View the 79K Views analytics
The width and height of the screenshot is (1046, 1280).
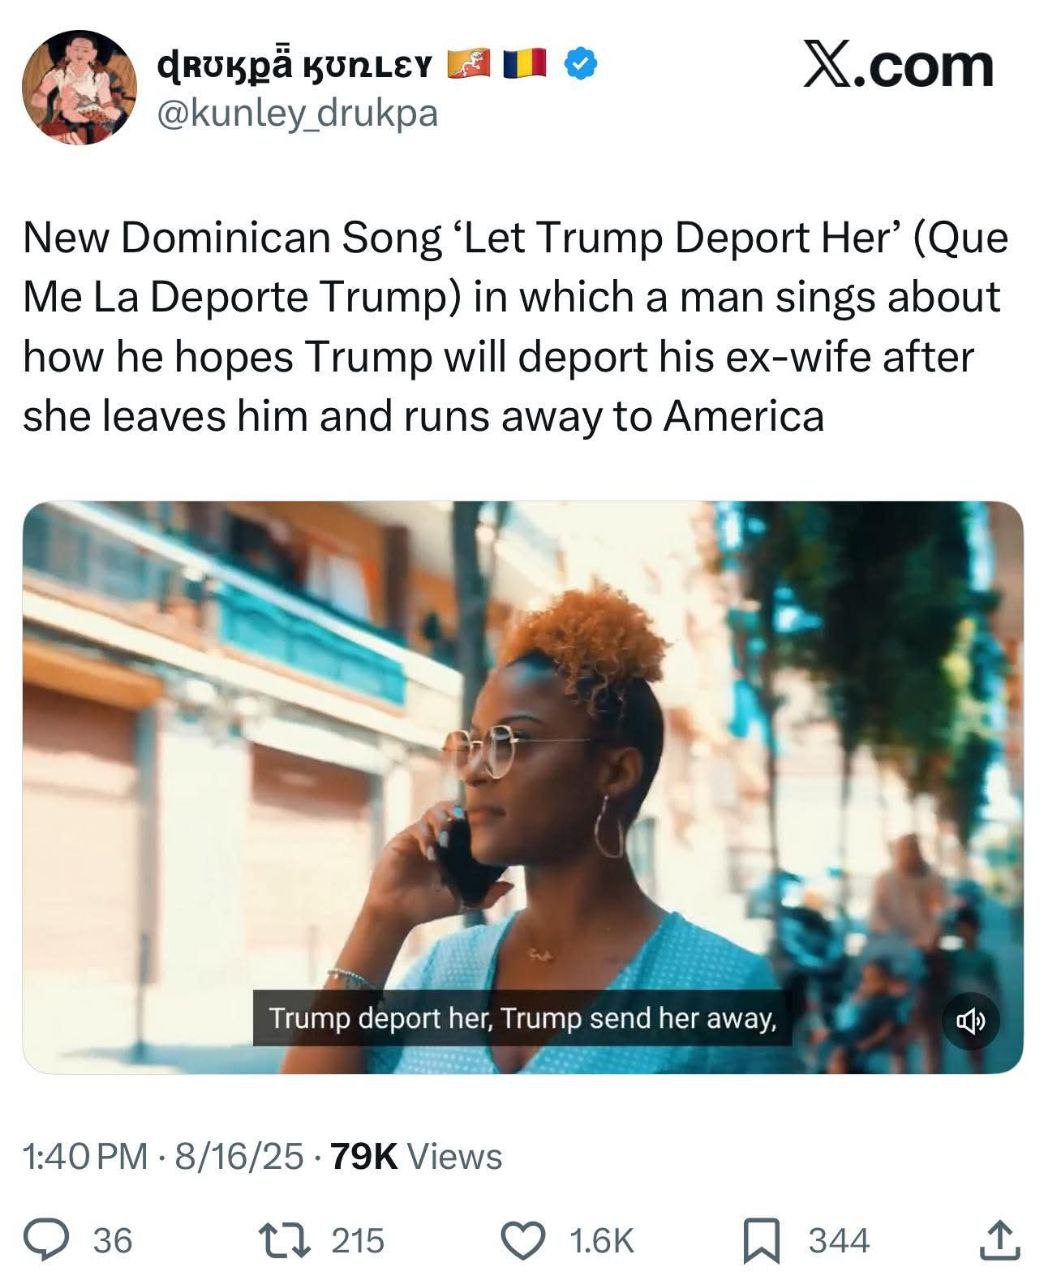[416, 1156]
